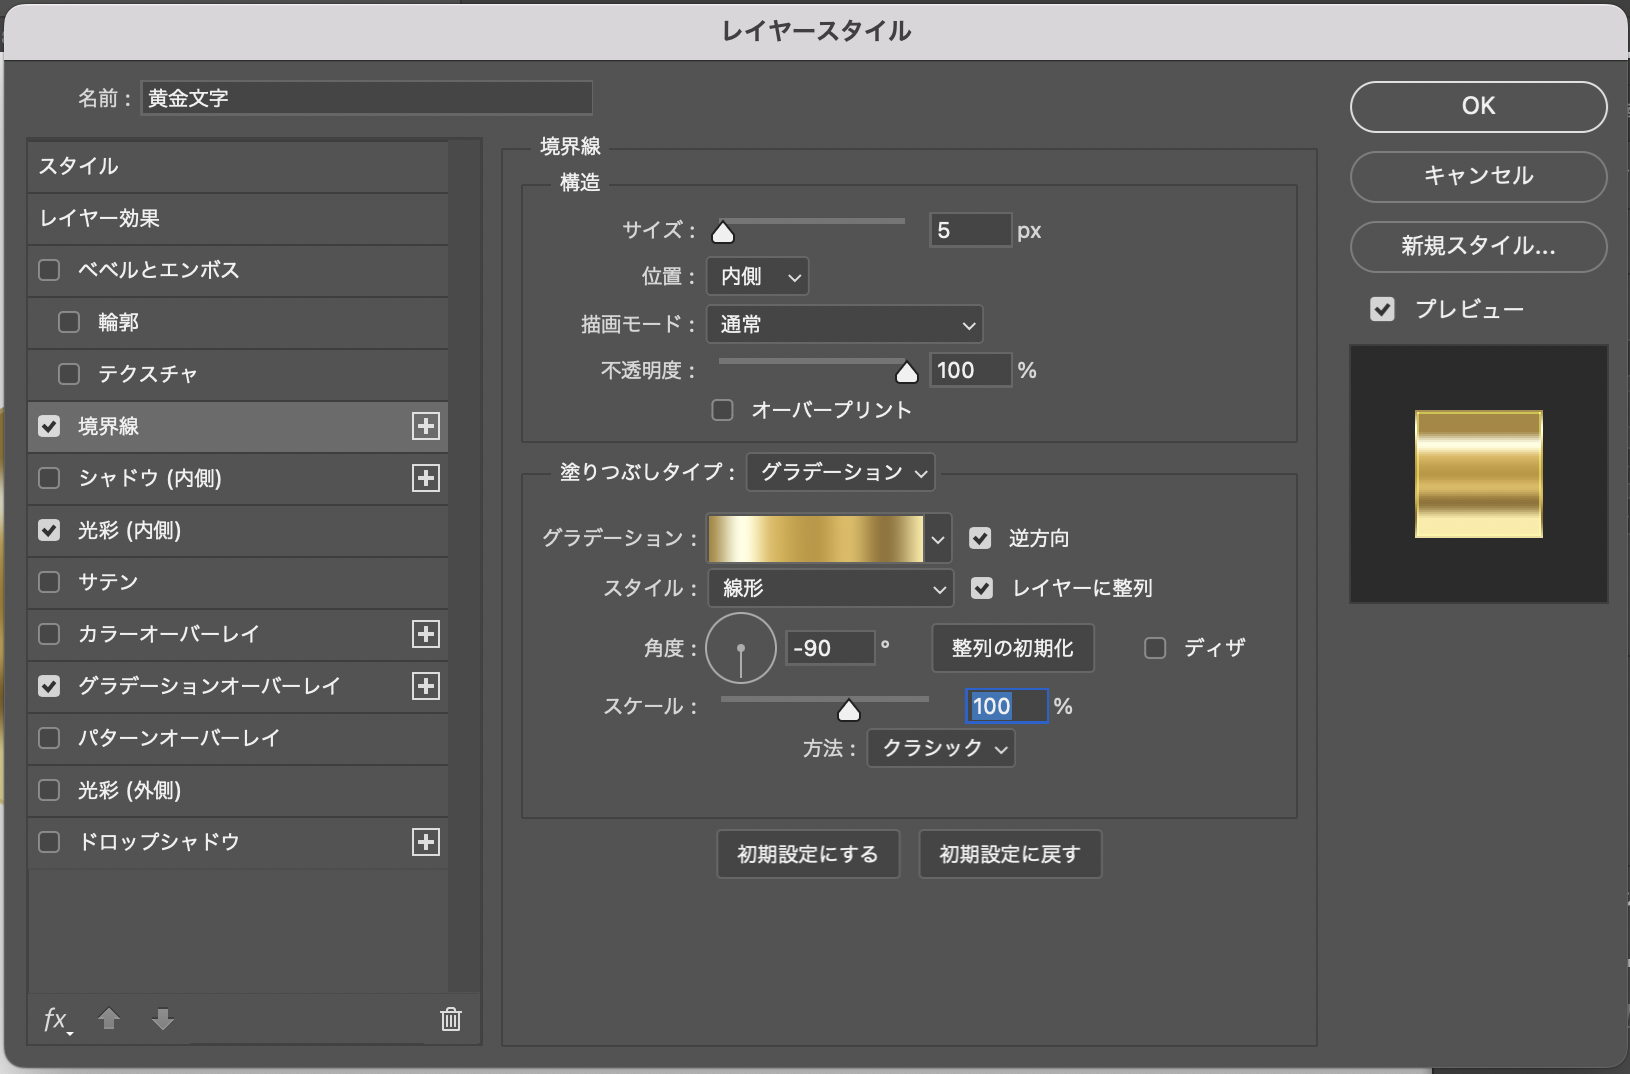Toggle レイヤーに整列 checkbox
This screenshot has width=1630, height=1074.
pos(983,588)
